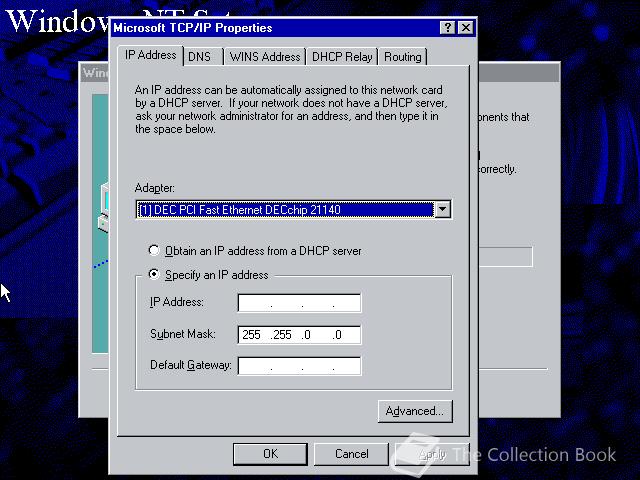Close the Microsoft TCP/IP Properties dialog
640x480 pixels.
[466, 28]
